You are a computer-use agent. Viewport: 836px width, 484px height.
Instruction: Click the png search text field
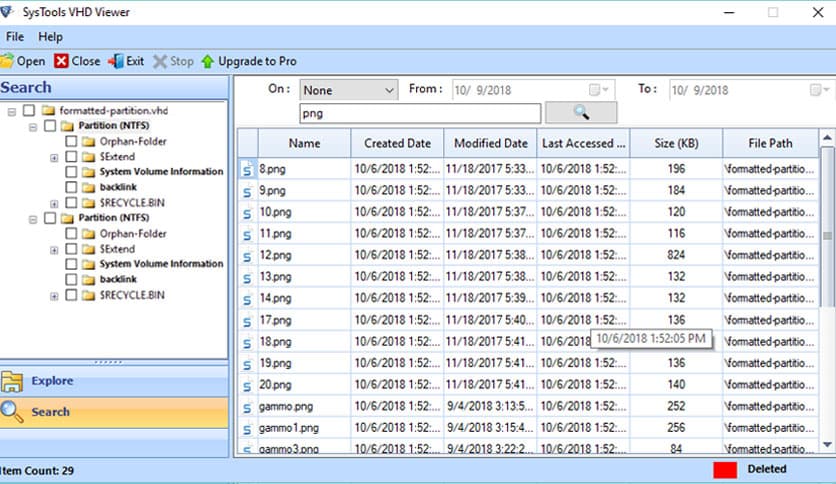coord(420,113)
